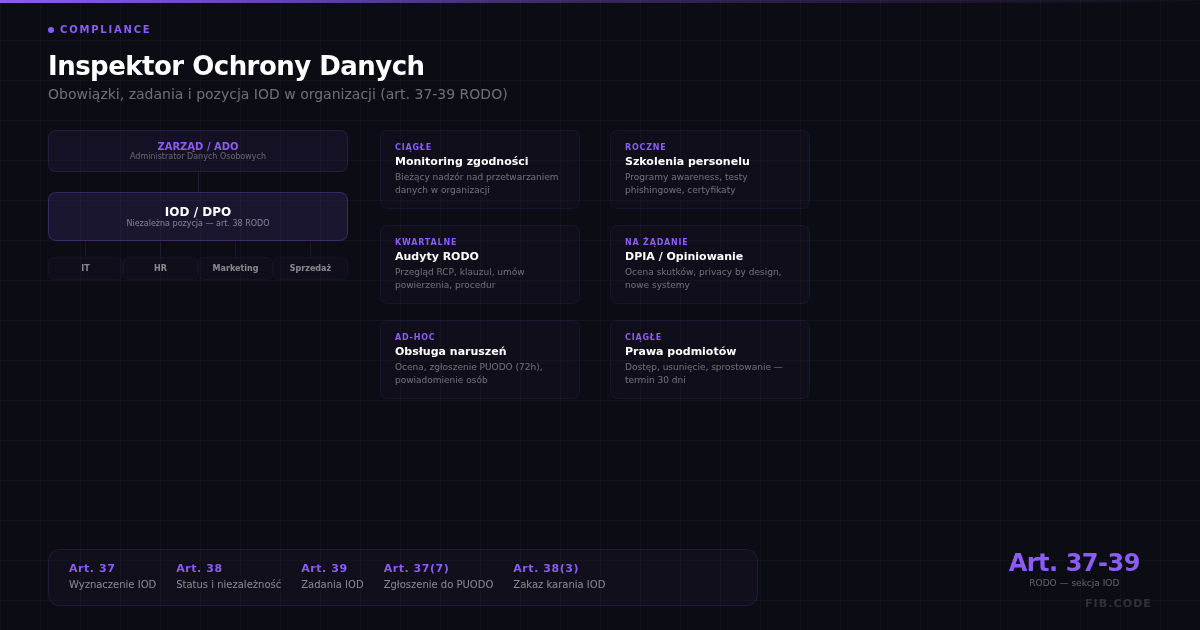Select Art. 39 Zadania IOD
1200x630 pixels.
332,577
